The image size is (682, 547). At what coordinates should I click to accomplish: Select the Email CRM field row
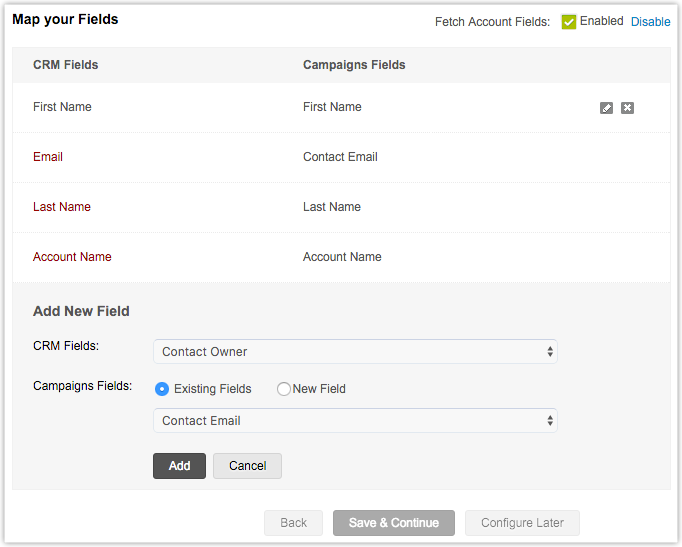48,157
